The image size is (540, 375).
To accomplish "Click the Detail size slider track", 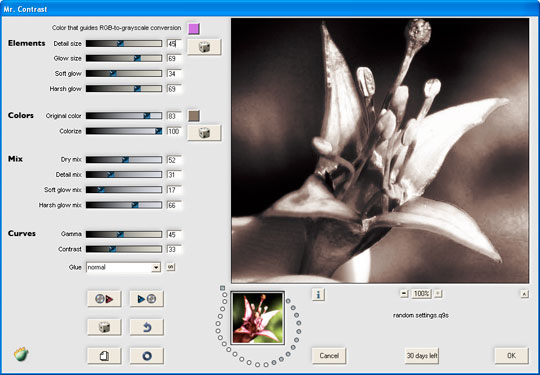I will (x=124, y=43).
